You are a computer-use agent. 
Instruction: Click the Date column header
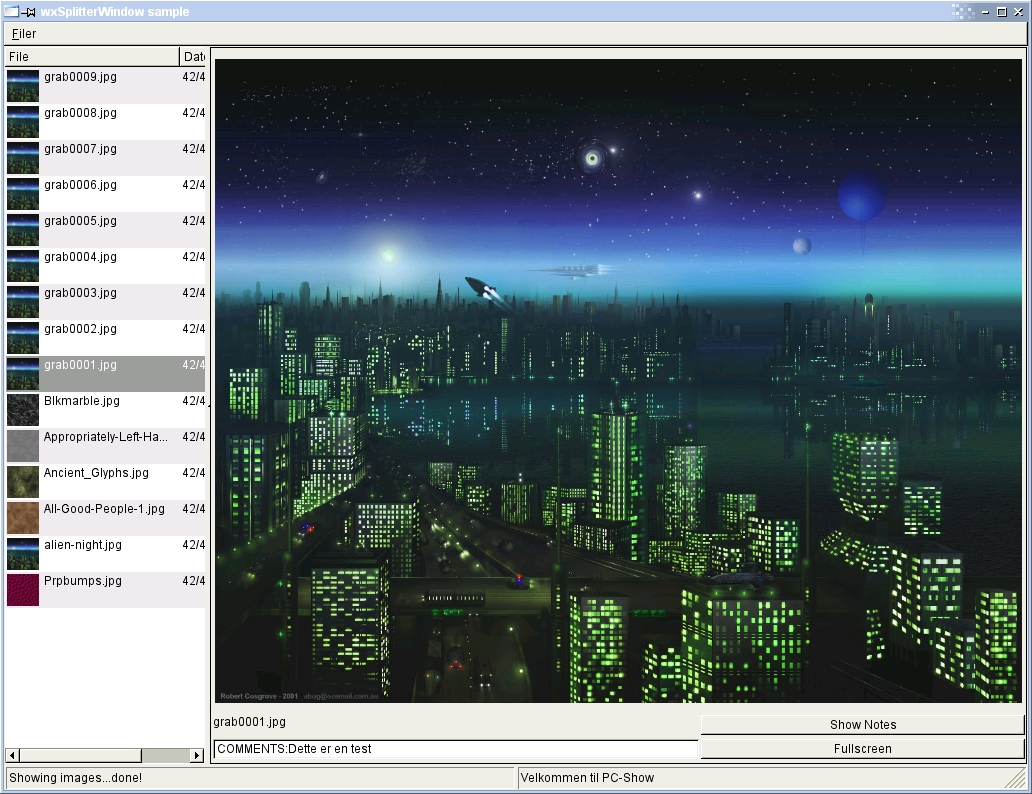(x=193, y=57)
